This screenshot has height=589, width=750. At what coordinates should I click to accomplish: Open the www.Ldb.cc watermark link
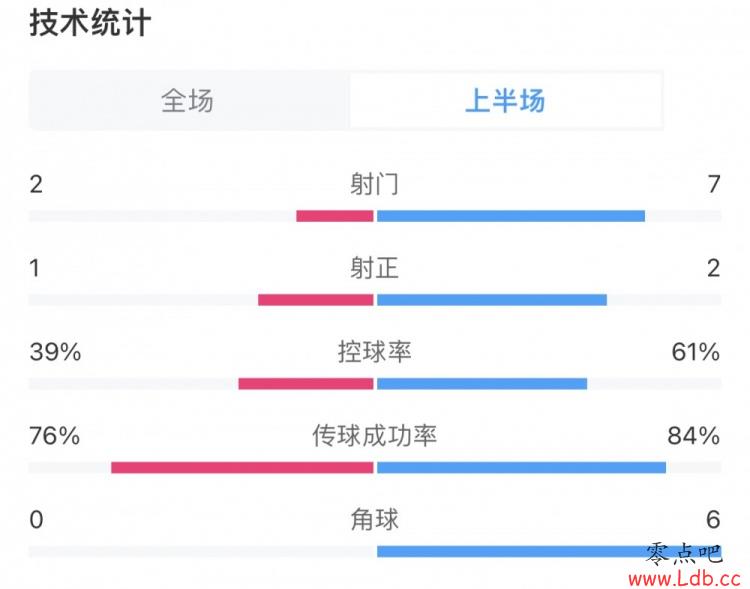685,579
